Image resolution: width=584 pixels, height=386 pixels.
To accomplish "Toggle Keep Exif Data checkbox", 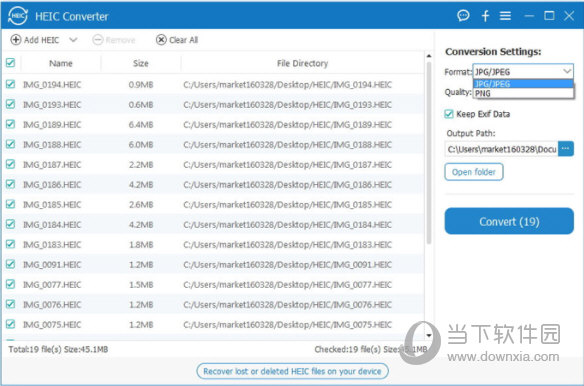I will coord(449,114).
